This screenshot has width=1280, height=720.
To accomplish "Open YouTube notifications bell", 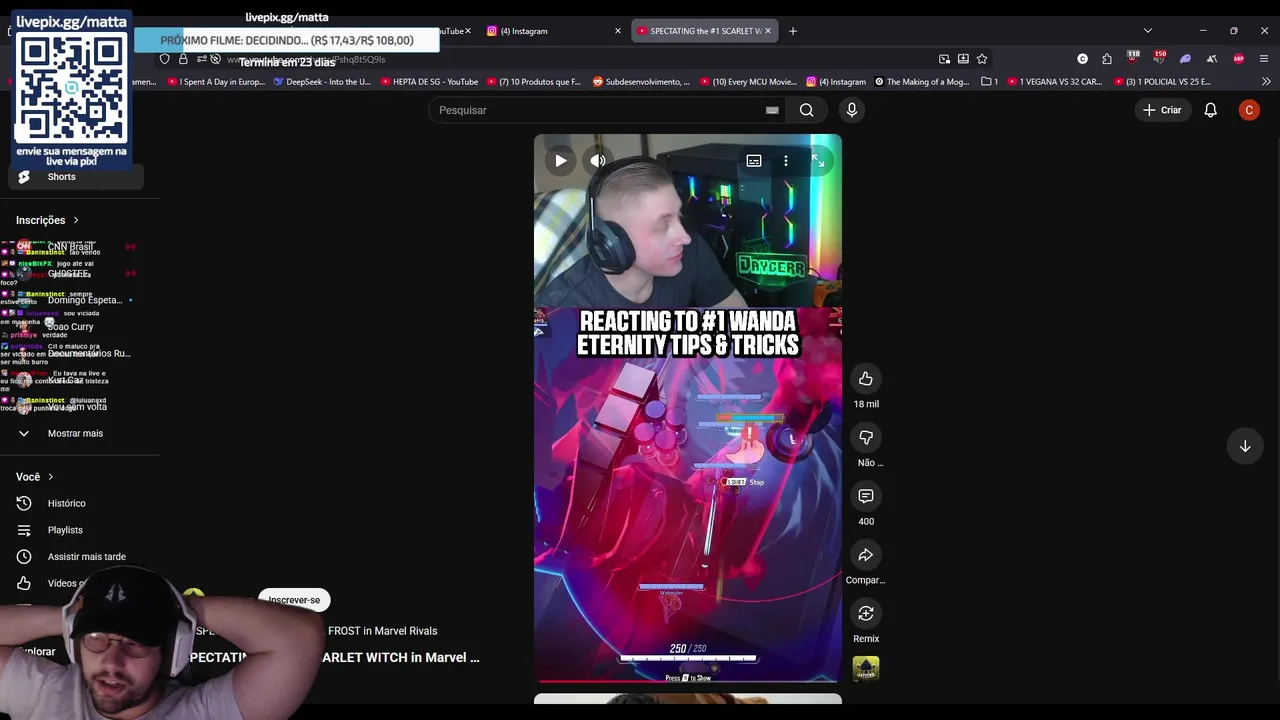I will click(x=1211, y=110).
